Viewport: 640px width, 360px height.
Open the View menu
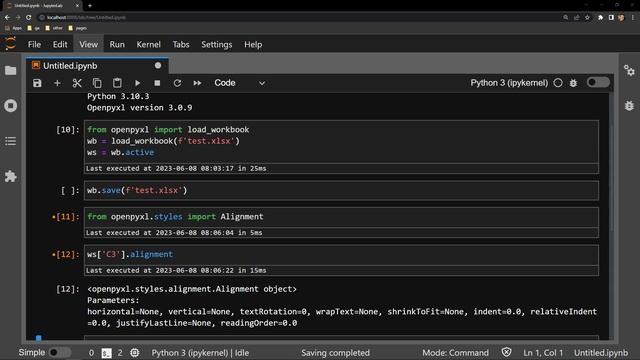(x=89, y=44)
